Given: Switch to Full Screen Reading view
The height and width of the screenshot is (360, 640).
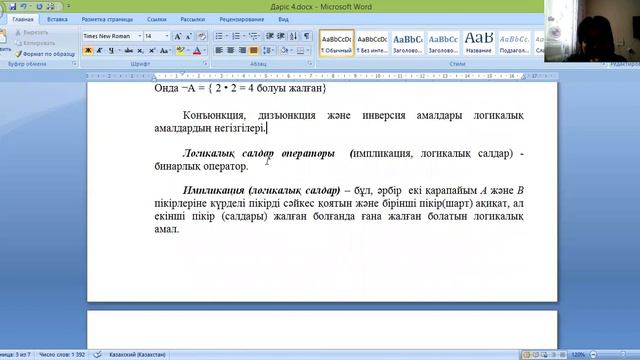Looking at the screenshot, I should pos(536,355).
